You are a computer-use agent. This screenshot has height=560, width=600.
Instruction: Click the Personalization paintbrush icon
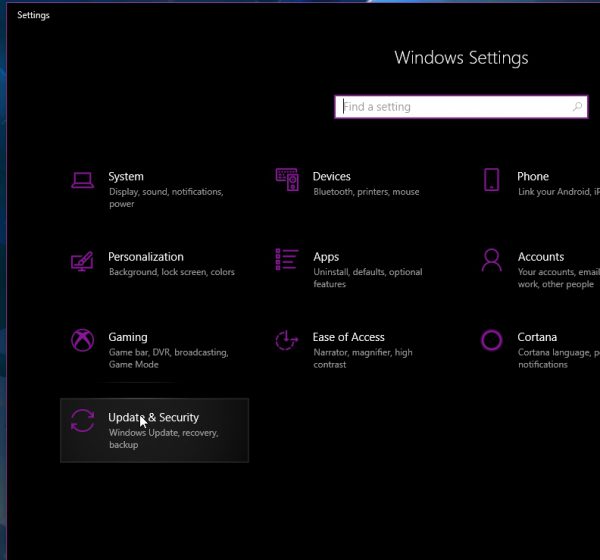82,261
